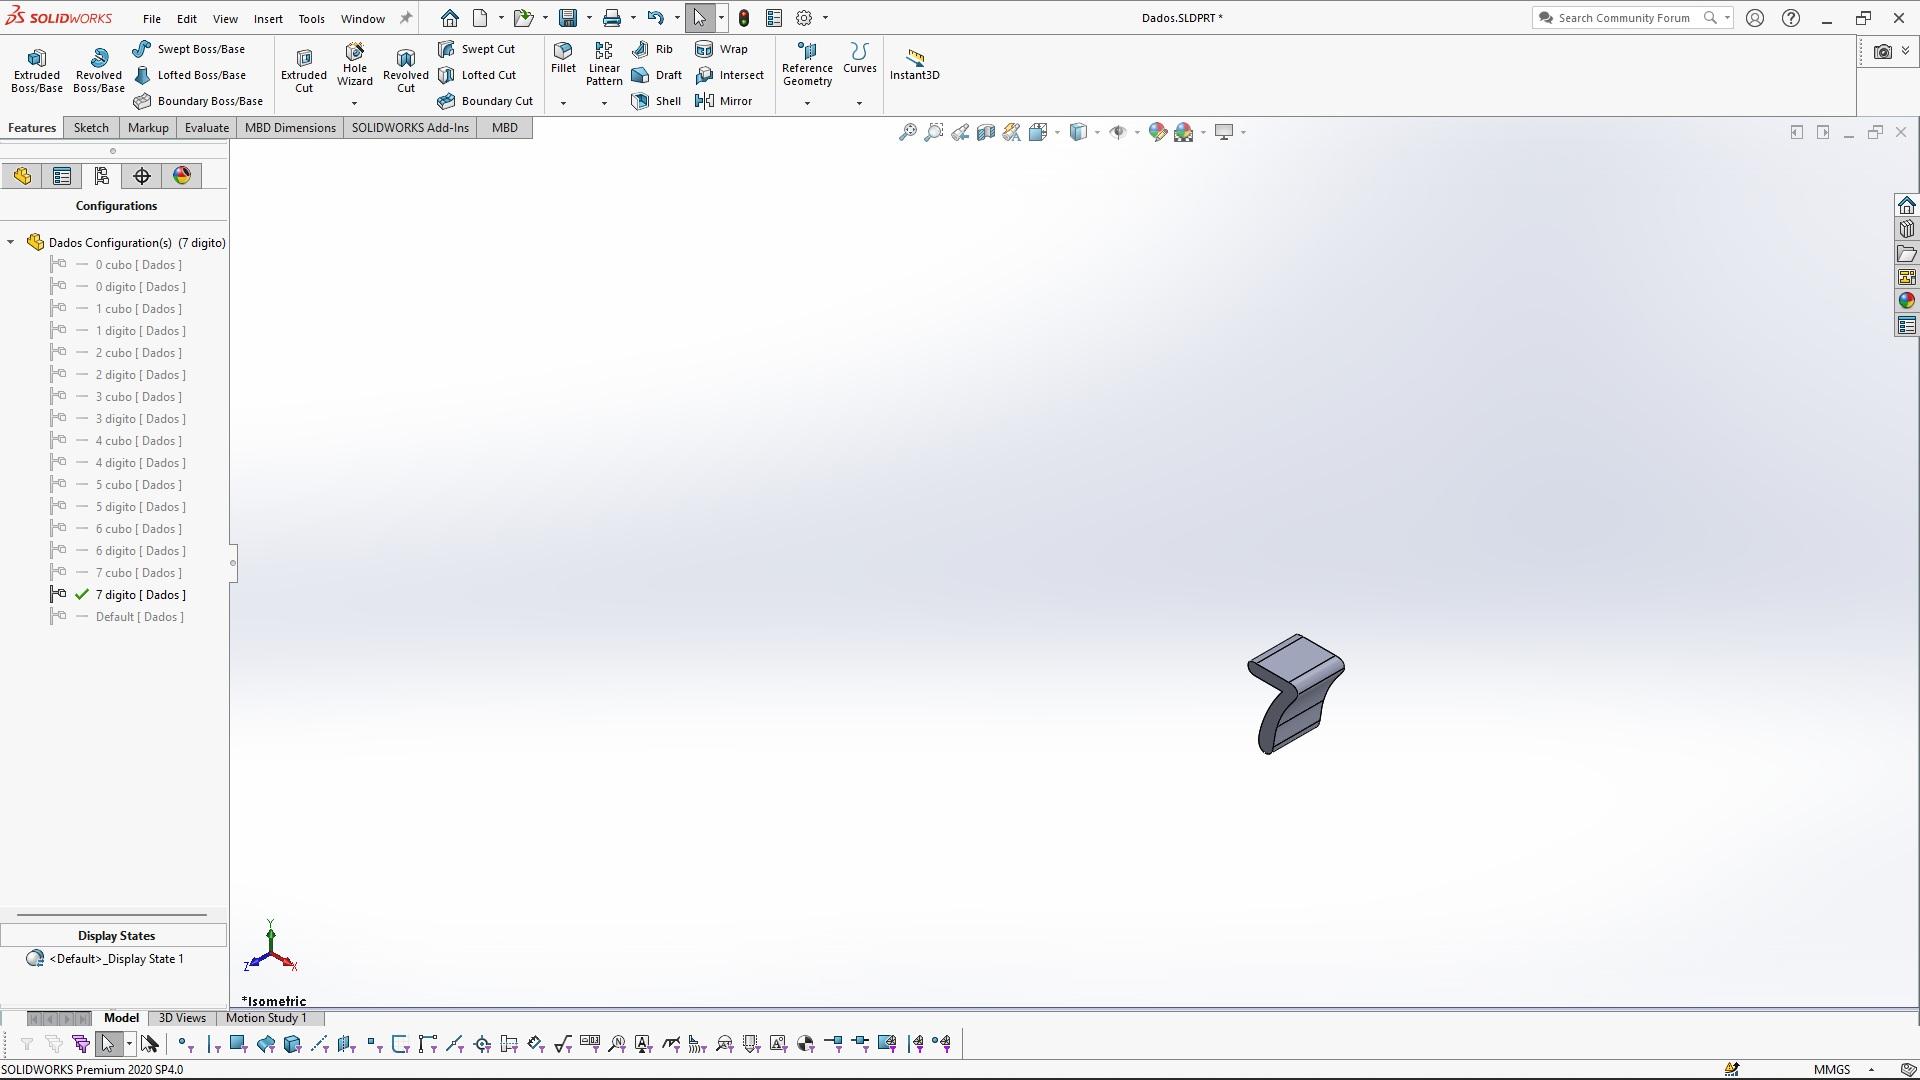Open the units MMGS dropdown
Image resolution: width=1920 pixels, height=1080 pixels.
(1843, 1069)
